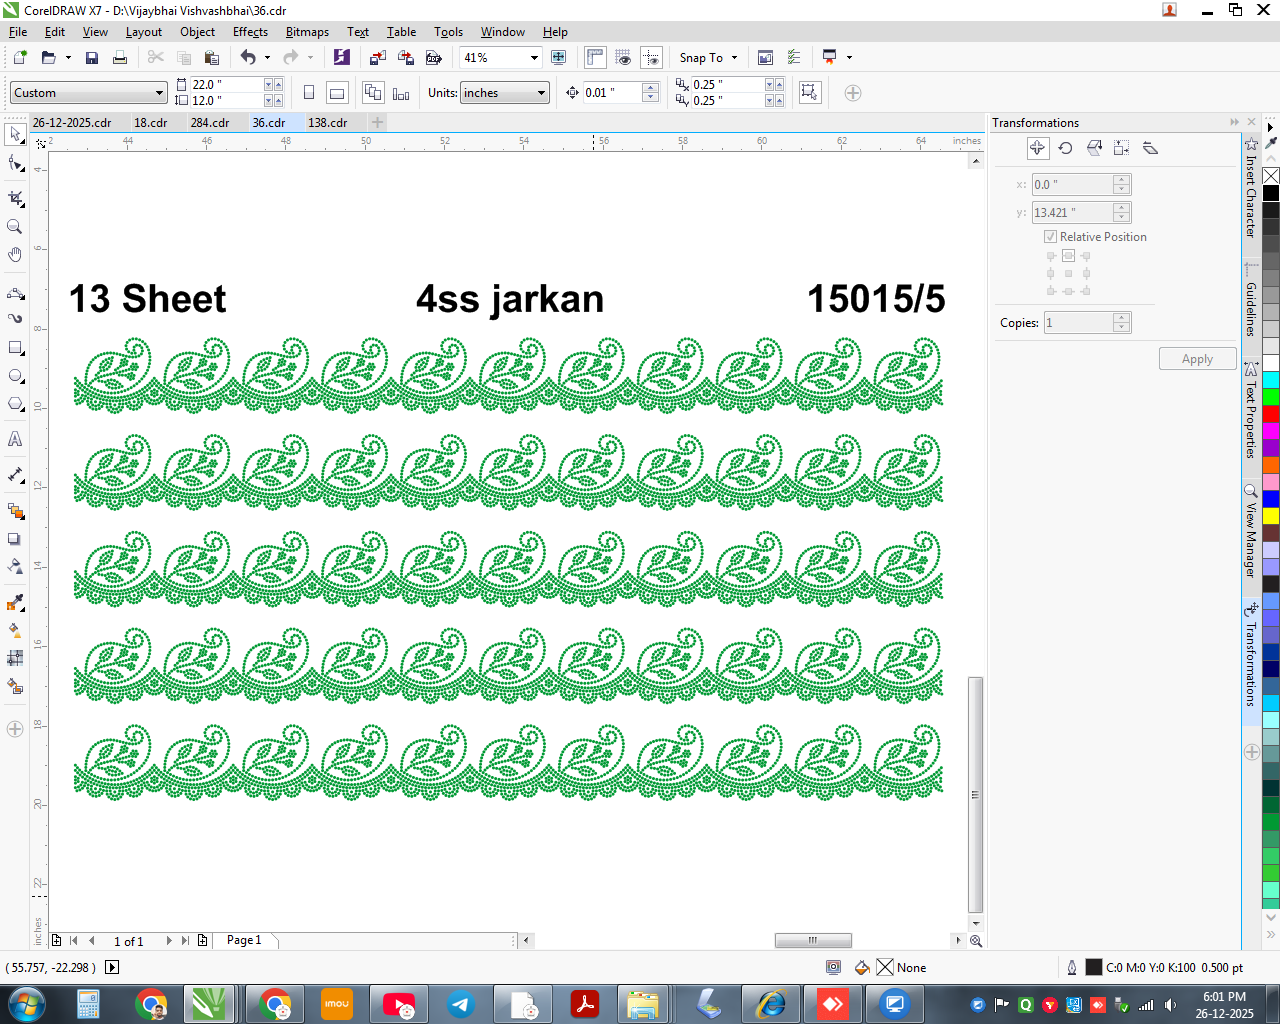Open the Units inches dropdown
This screenshot has width=1280, height=1024.
[x=505, y=93]
